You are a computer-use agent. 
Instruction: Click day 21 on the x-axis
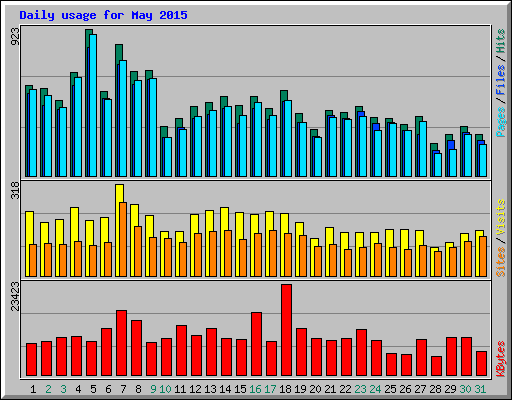tap(330, 389)
